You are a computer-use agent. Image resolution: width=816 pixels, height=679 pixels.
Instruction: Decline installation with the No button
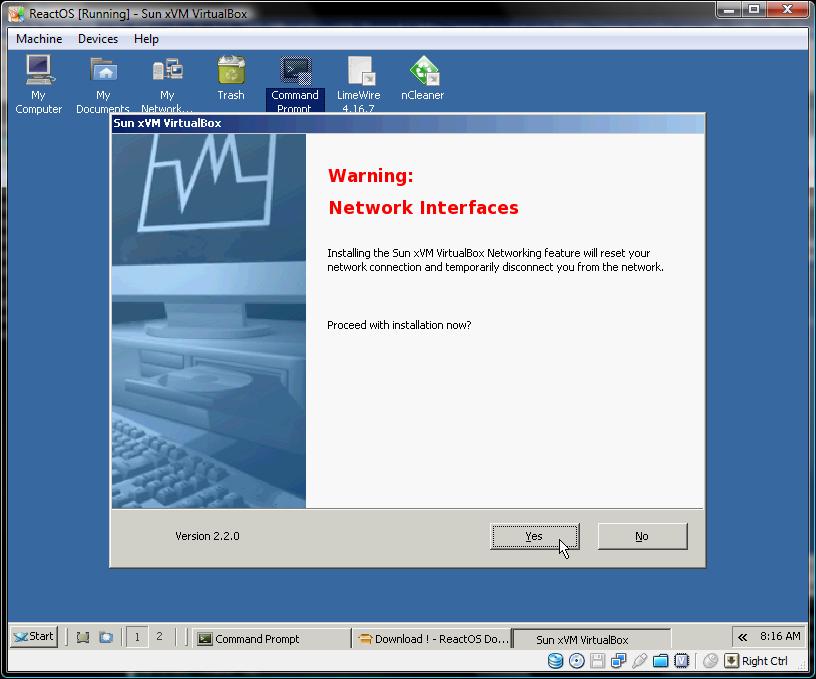(642, 536)
